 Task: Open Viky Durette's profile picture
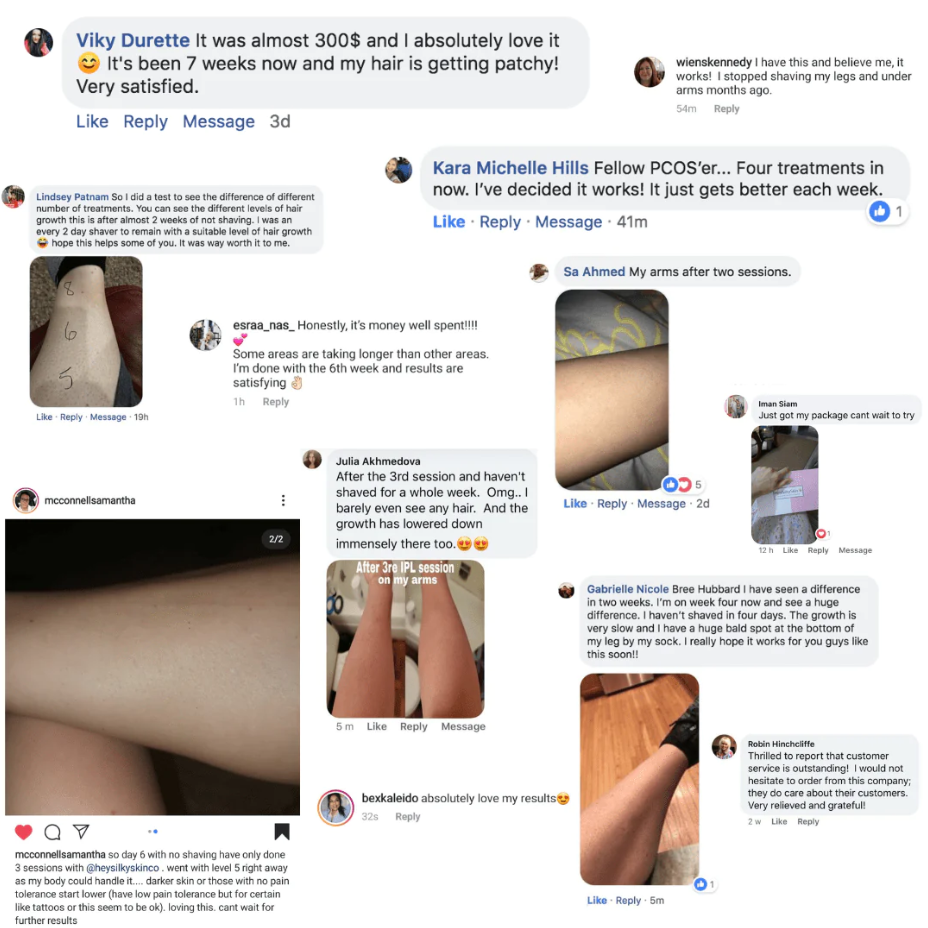tap(38, 42)
